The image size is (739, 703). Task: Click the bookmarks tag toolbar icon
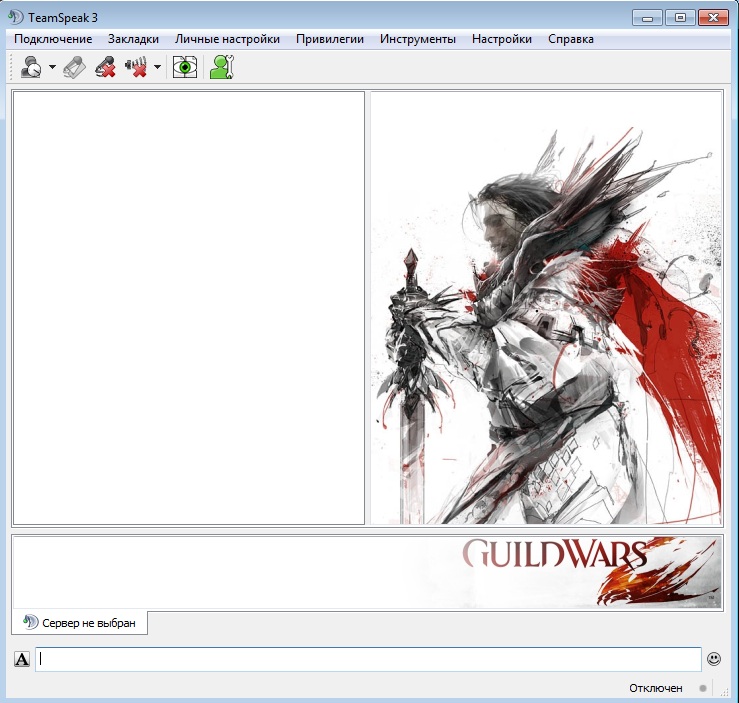pyautogui.click(x=74, y=67)
